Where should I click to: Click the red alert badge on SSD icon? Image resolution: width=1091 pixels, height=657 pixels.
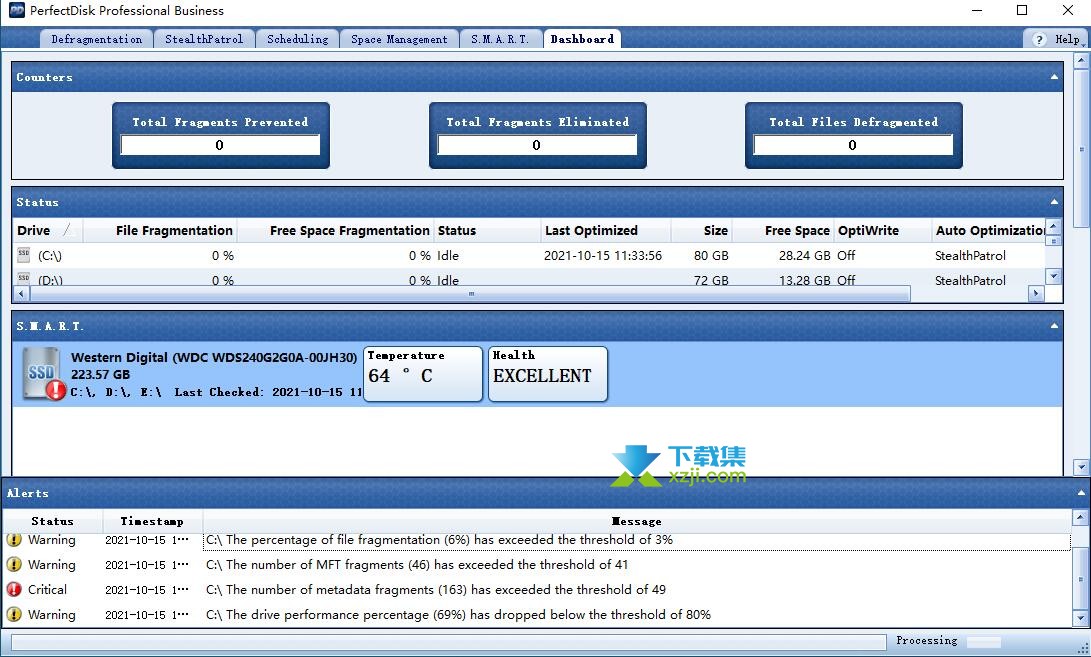[x=56, y=390]
